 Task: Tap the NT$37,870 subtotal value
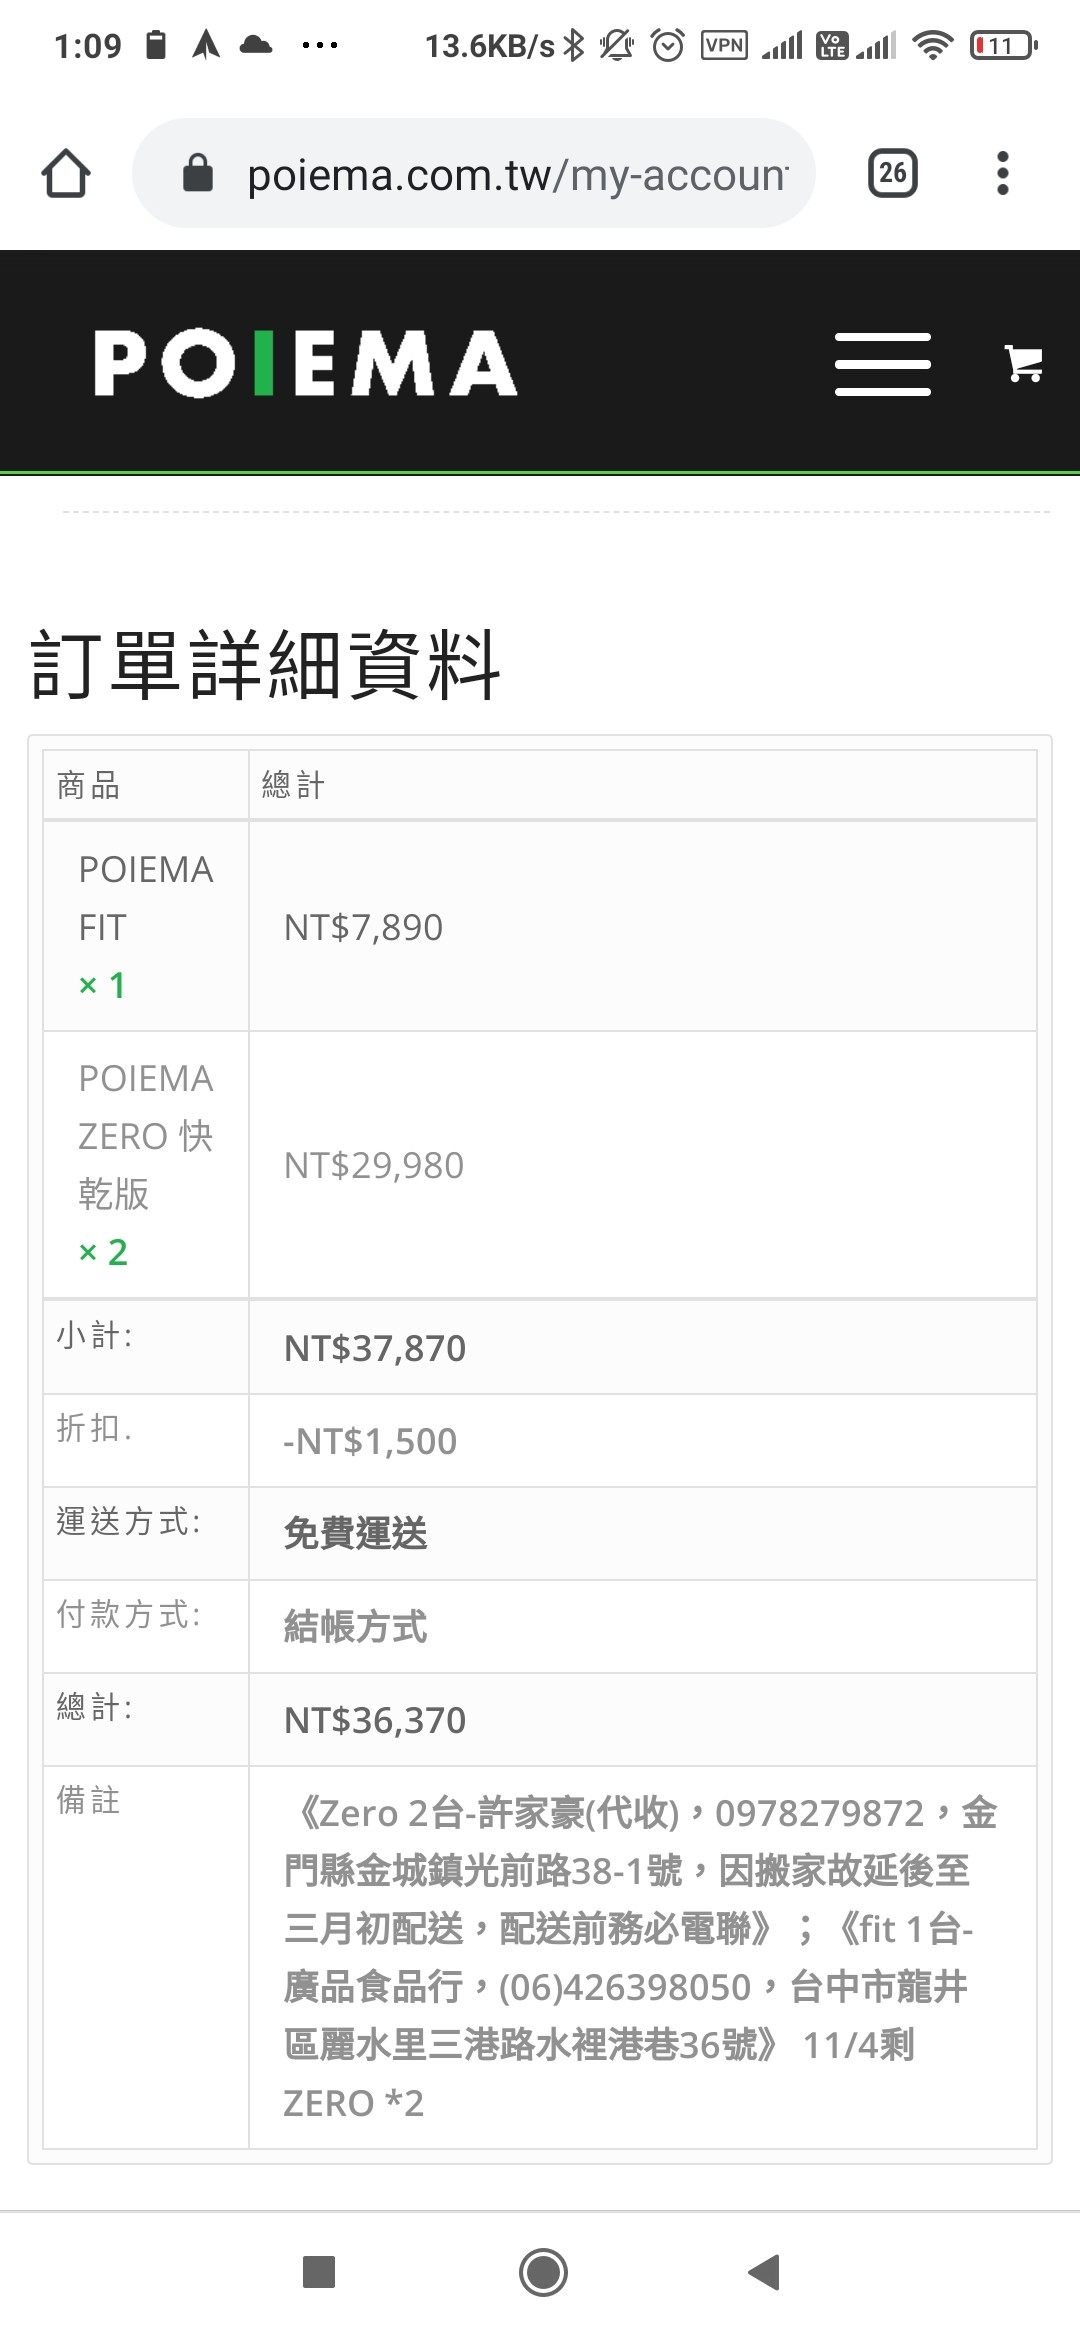click(375, 1348)
